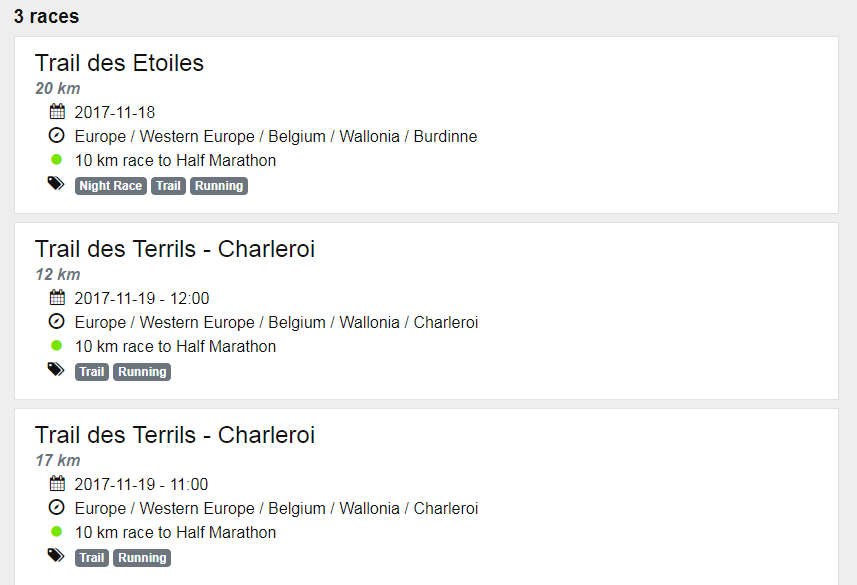
Task: Click green dot in the 17 km race card
Action: point(57,532)
